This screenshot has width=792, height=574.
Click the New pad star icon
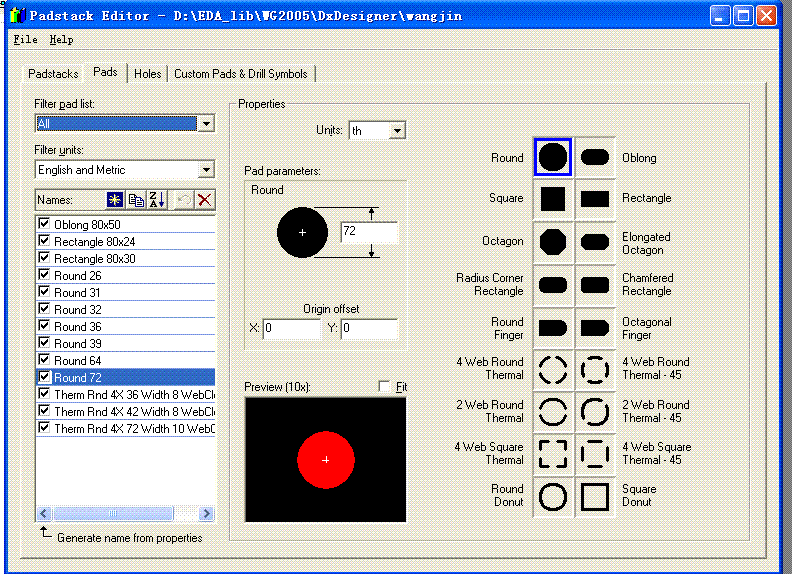(115, 200)
